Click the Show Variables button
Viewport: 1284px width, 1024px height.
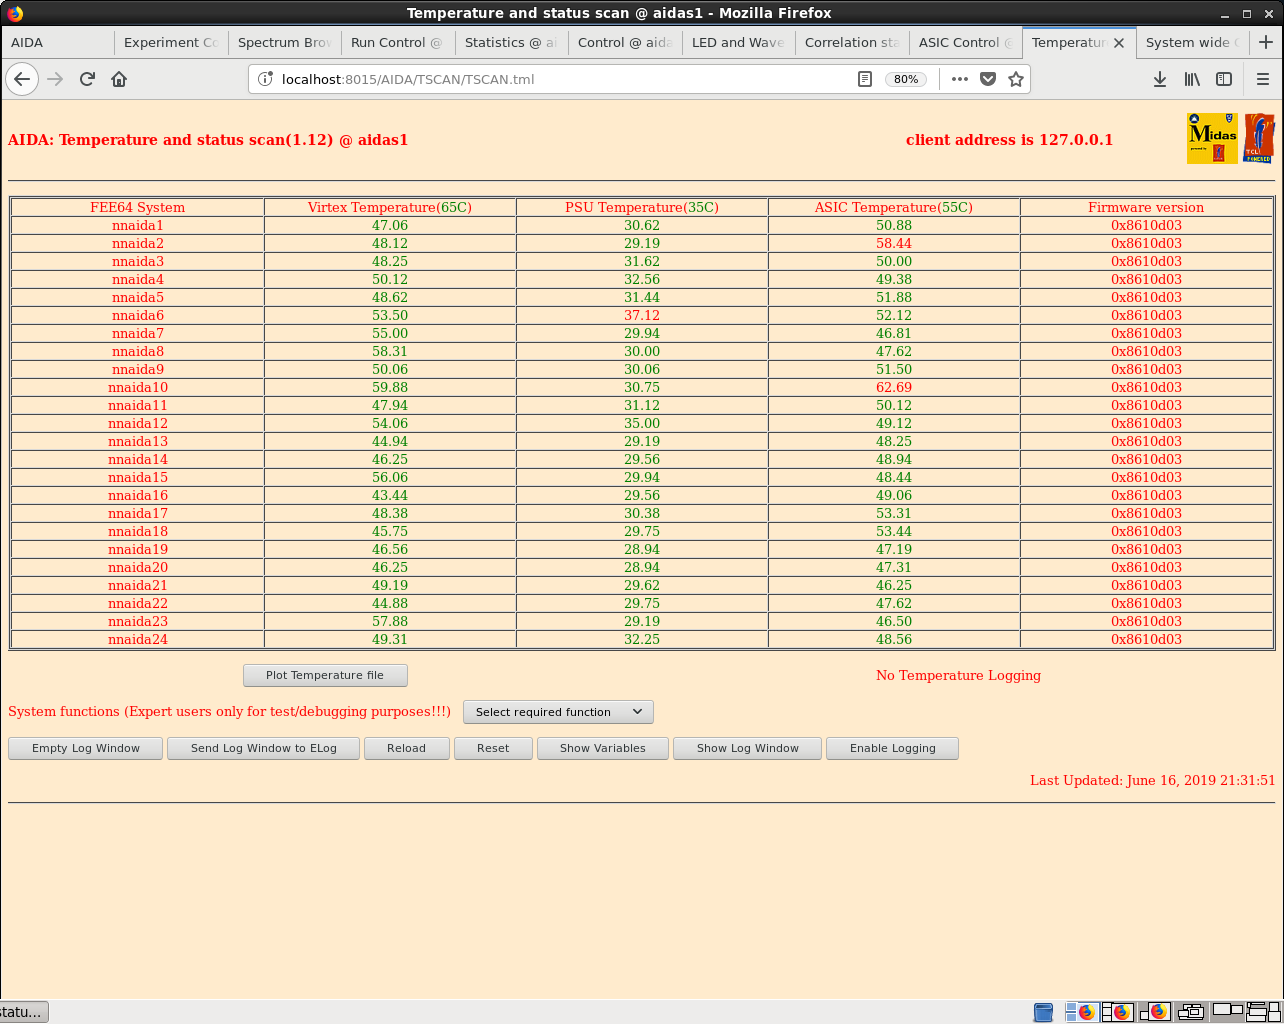pos(603,748)
